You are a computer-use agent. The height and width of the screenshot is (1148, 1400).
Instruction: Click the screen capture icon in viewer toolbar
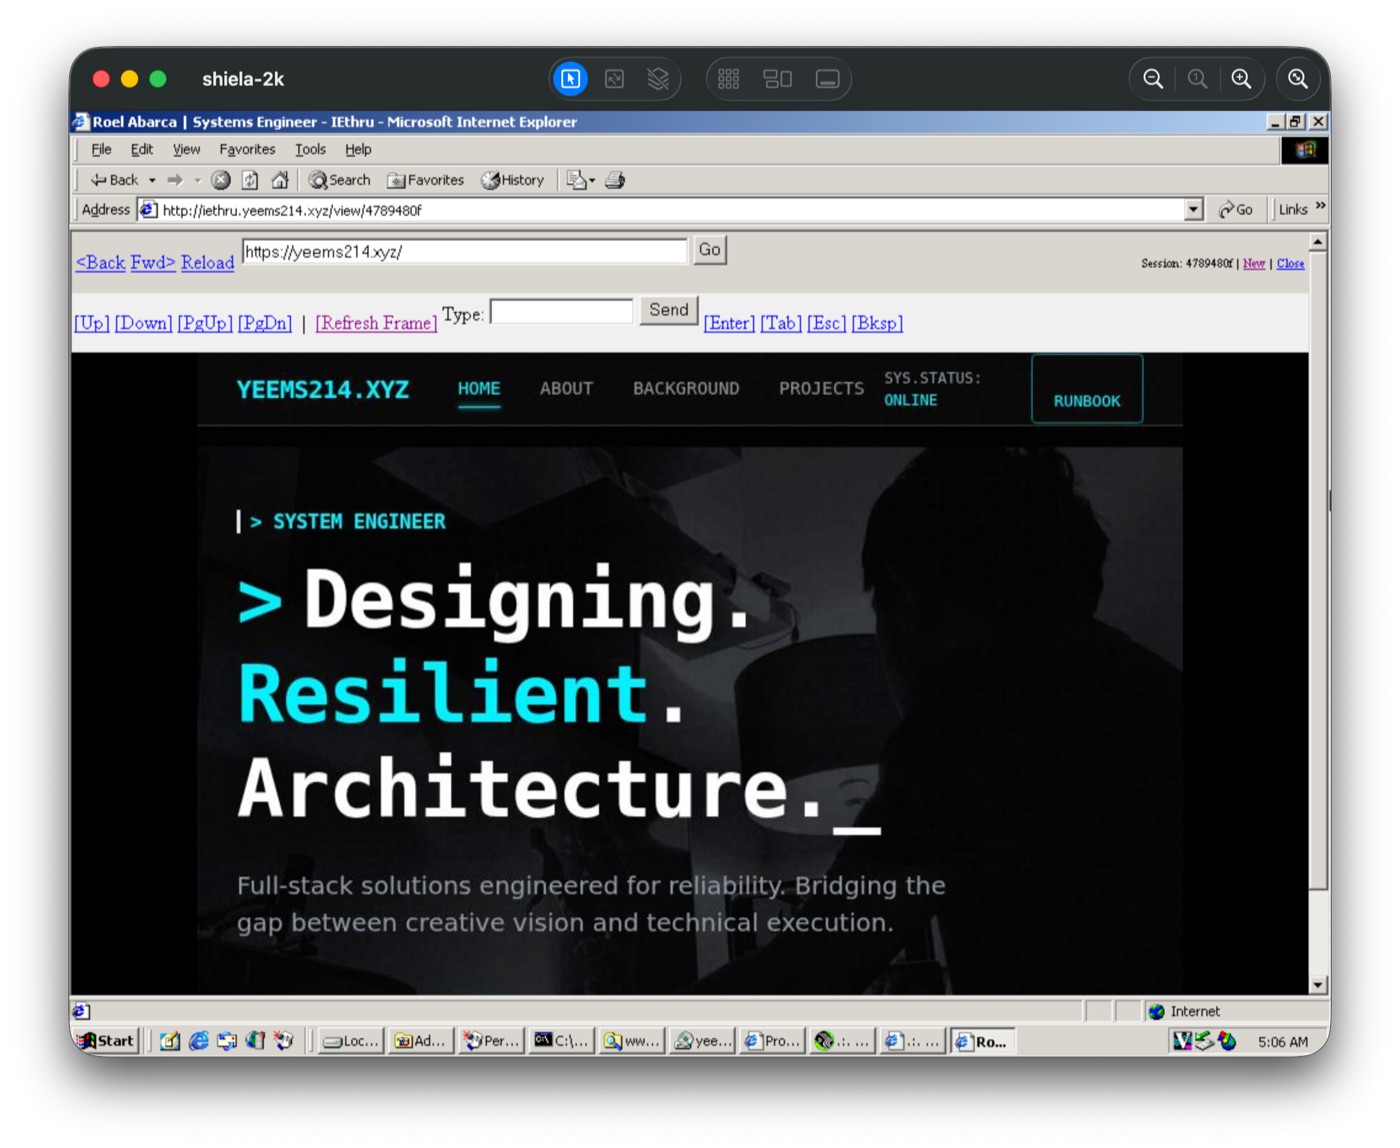click(614, 79)
